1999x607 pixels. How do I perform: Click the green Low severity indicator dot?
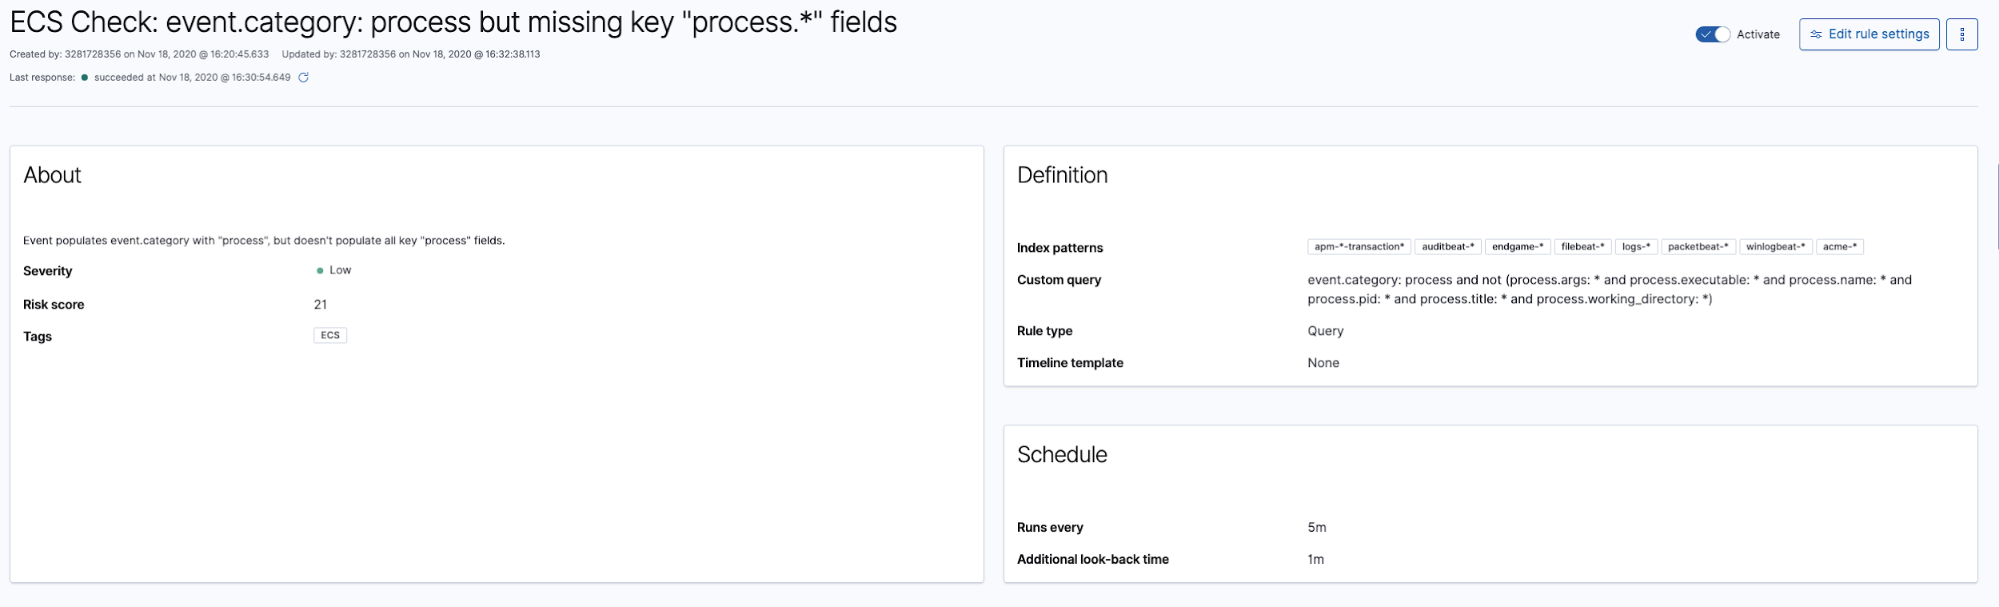(x=320, y=270)
